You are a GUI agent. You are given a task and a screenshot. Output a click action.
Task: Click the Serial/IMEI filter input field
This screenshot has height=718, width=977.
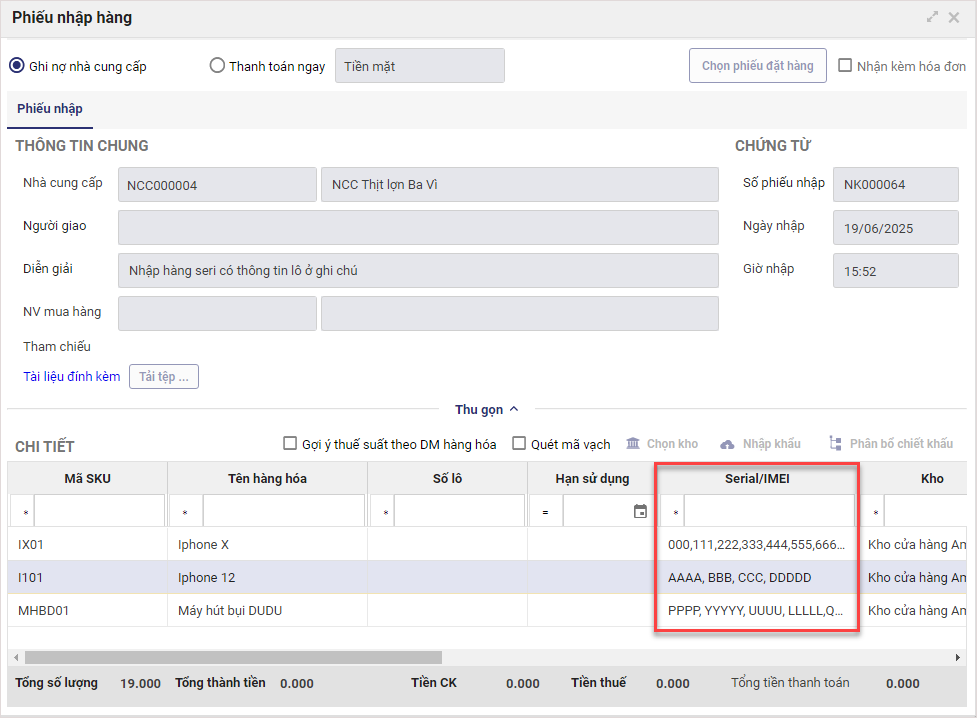[768, 512]
